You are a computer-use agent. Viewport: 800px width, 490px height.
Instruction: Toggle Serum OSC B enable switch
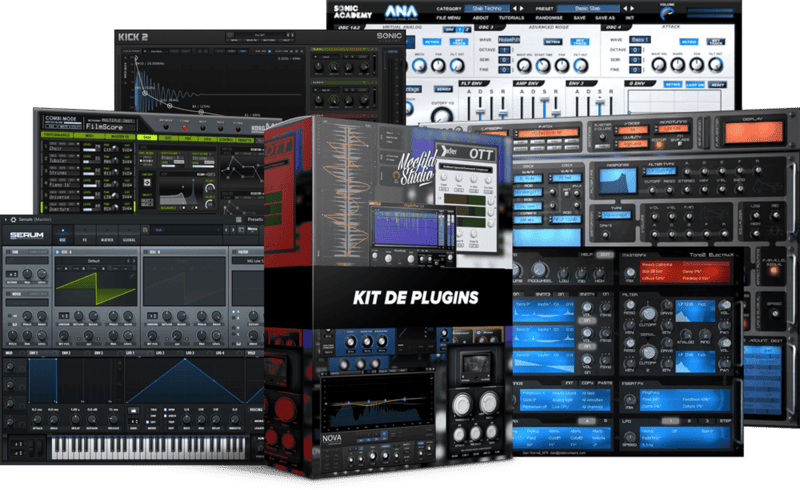(145, 252)
